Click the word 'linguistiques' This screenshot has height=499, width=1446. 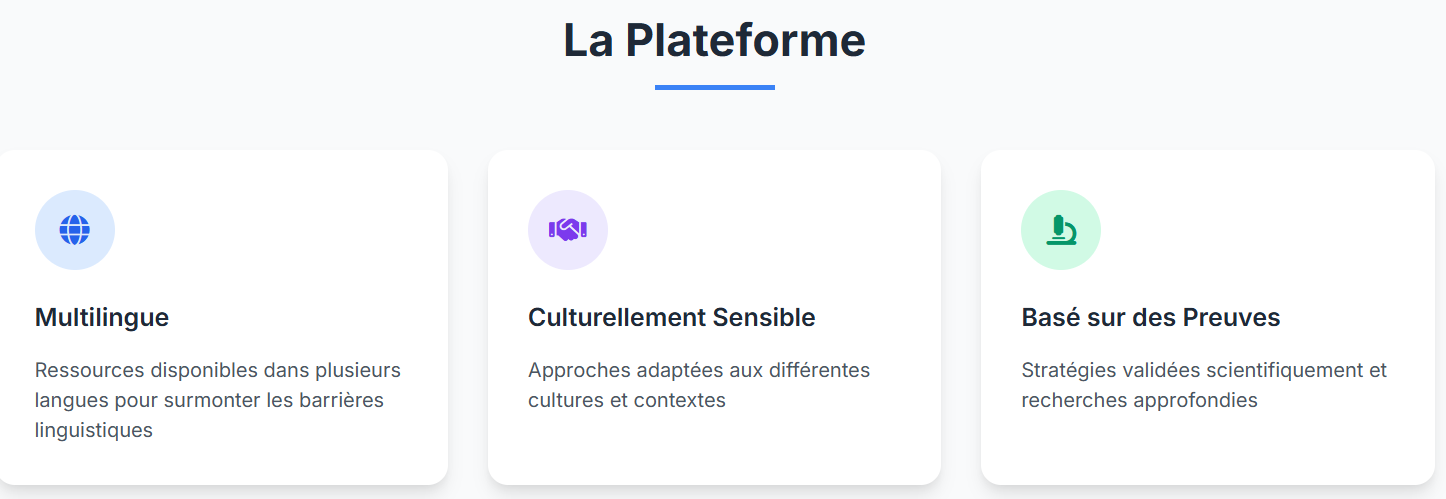click(x=94, y=431)
